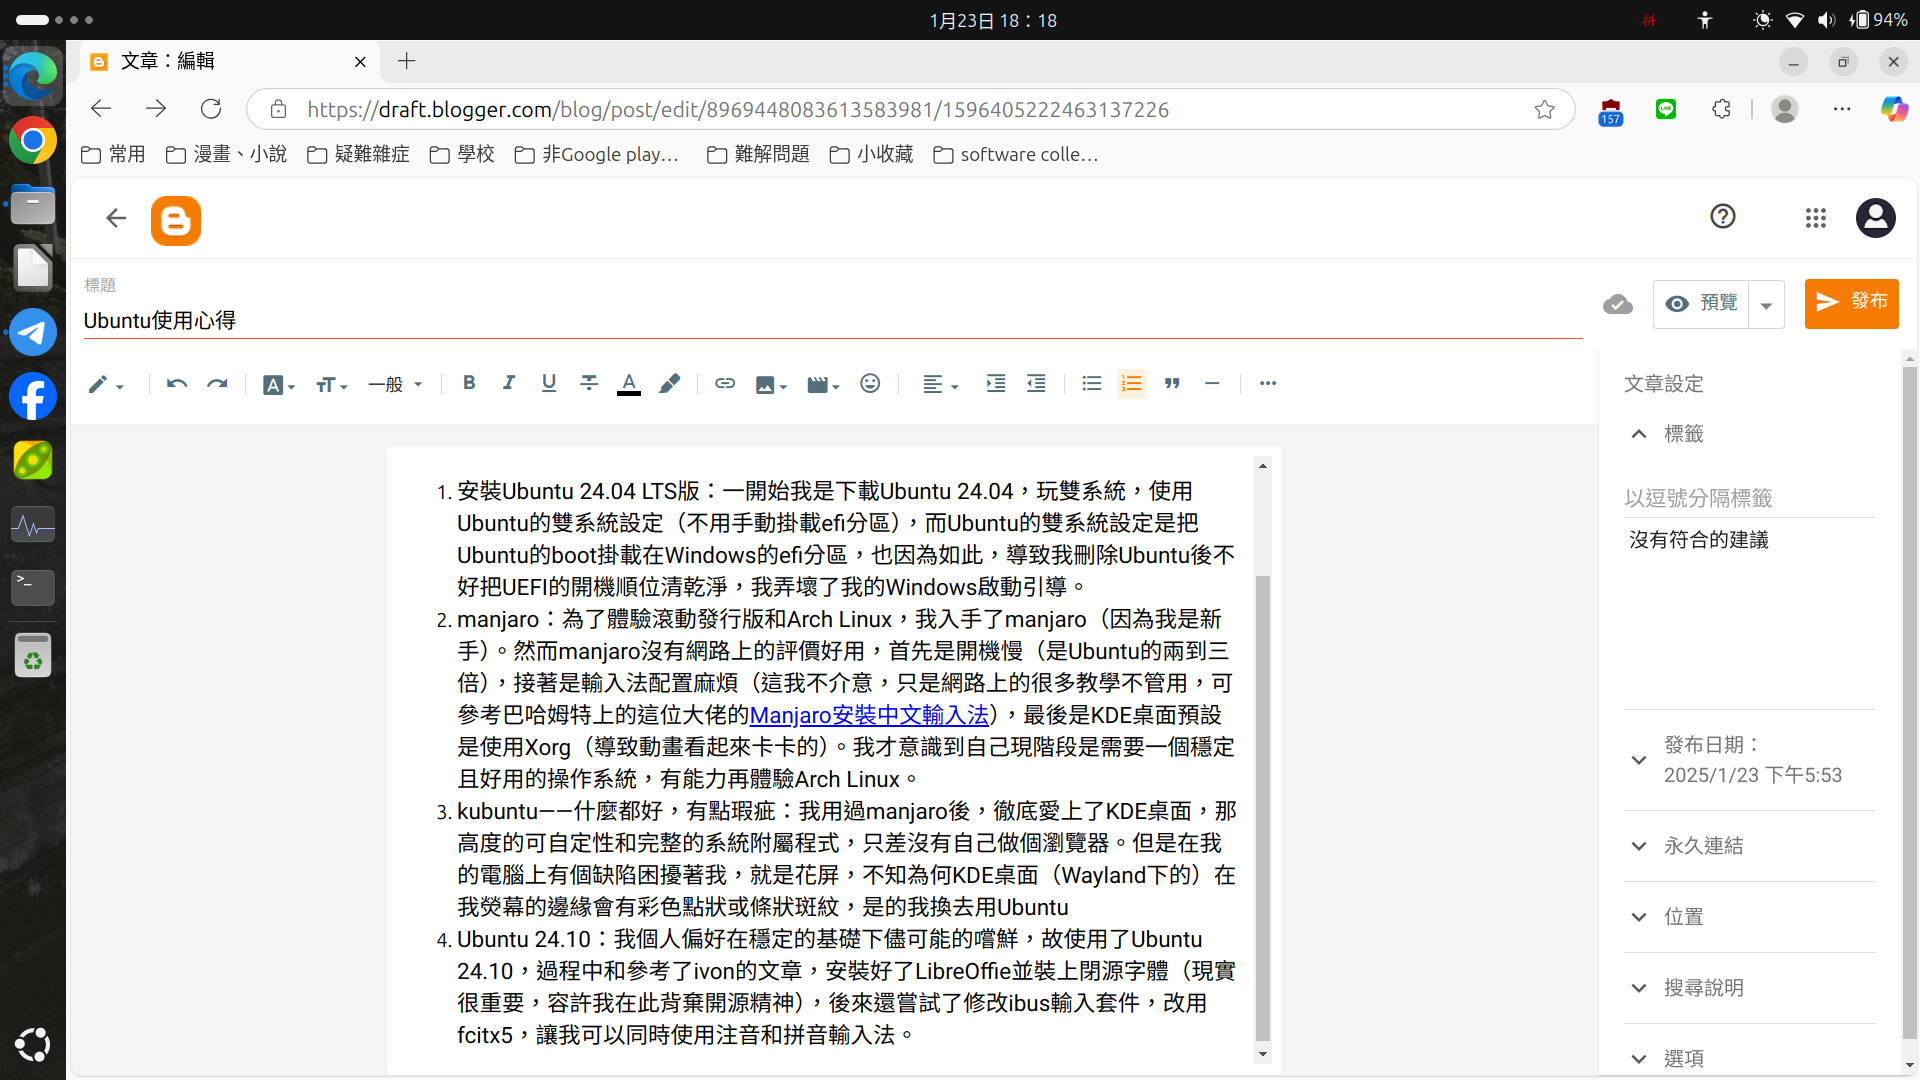The image size is (1920, 1080).
Task: Apply the blockquote formatting icon
Action: (x=1172, y=383)
